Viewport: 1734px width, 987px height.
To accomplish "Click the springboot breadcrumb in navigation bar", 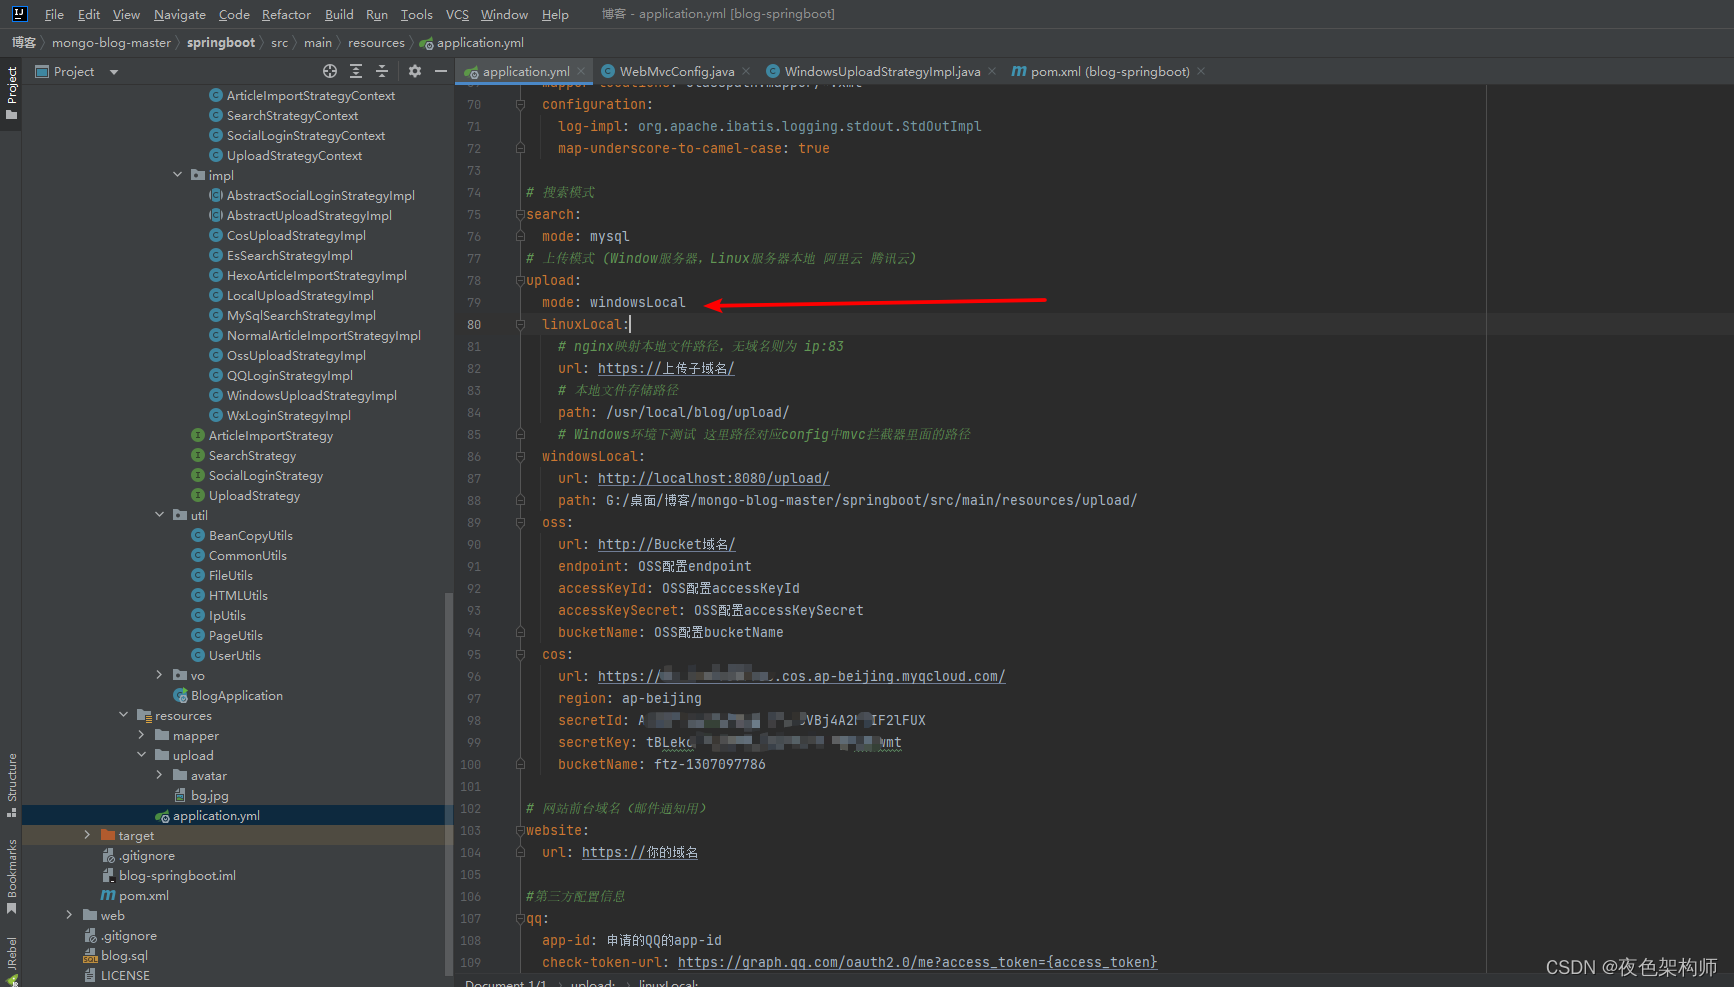I will (x=220, y=43).
